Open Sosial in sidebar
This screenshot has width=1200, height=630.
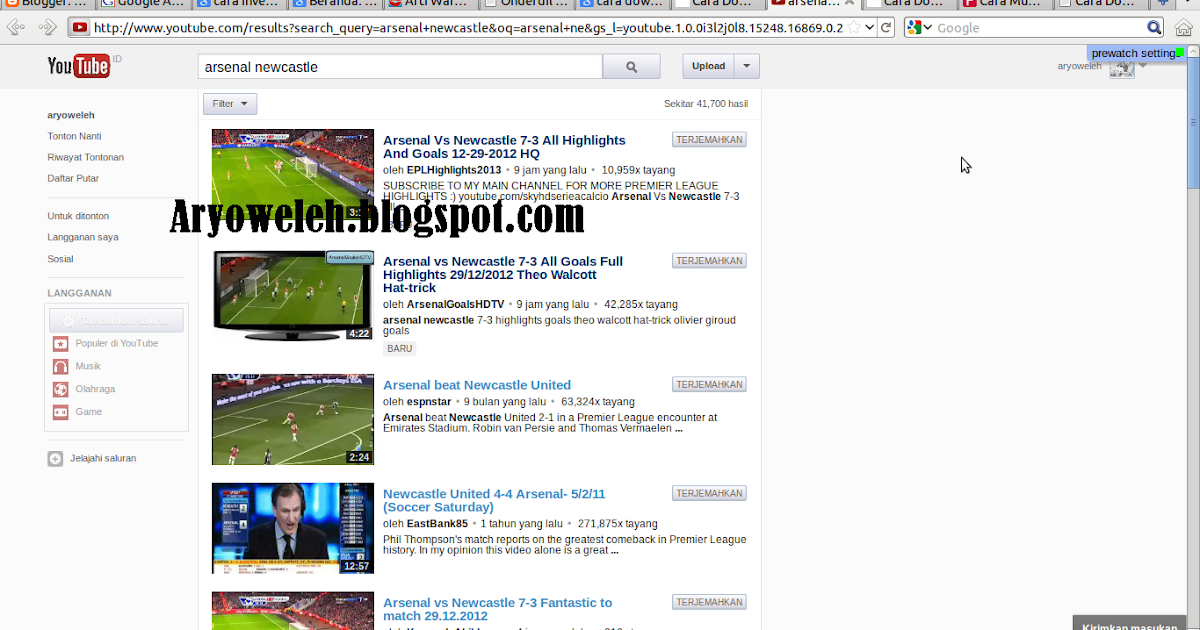(60, 259)
